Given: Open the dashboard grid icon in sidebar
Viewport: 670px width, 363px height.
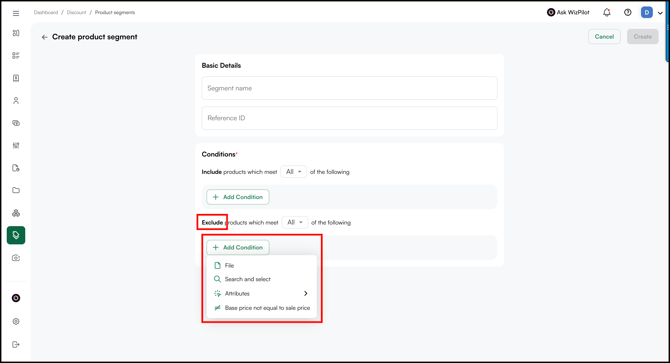Looking at the screenshot, I should [16, 33].
